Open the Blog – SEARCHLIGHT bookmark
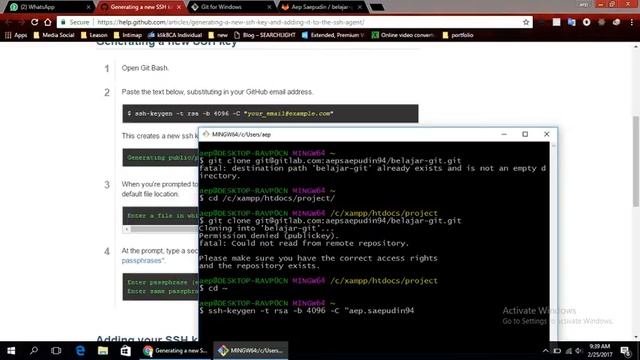 (264, 35)
